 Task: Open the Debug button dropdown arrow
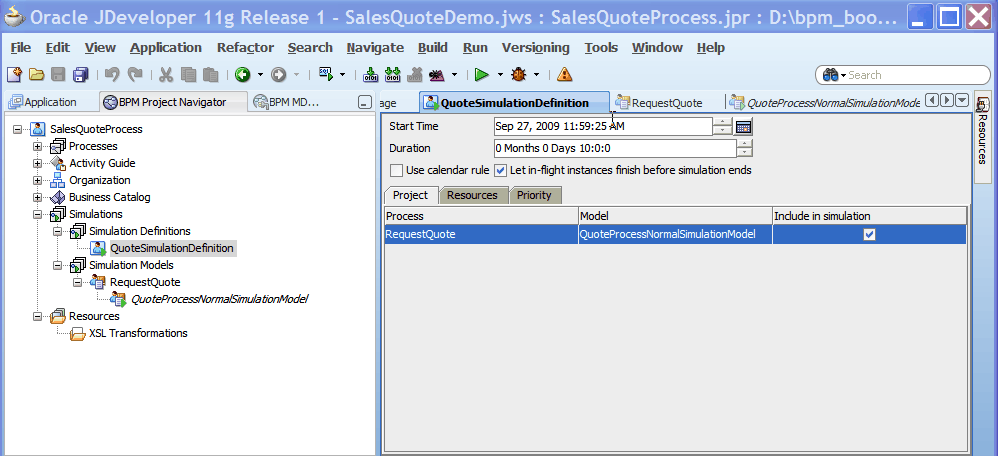pyautogui.click(x=537, y=75)
